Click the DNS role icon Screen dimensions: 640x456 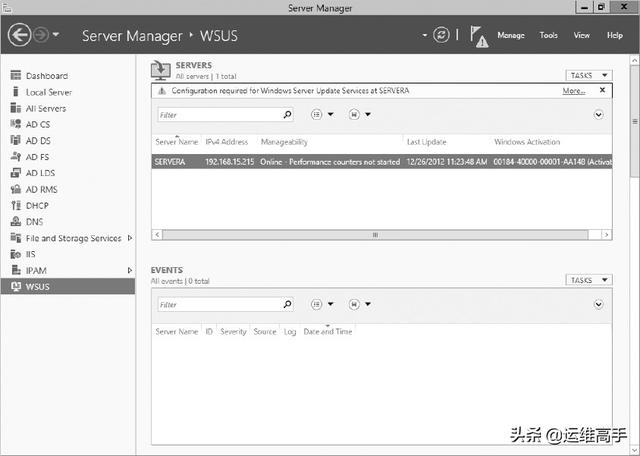coord(16,222)
